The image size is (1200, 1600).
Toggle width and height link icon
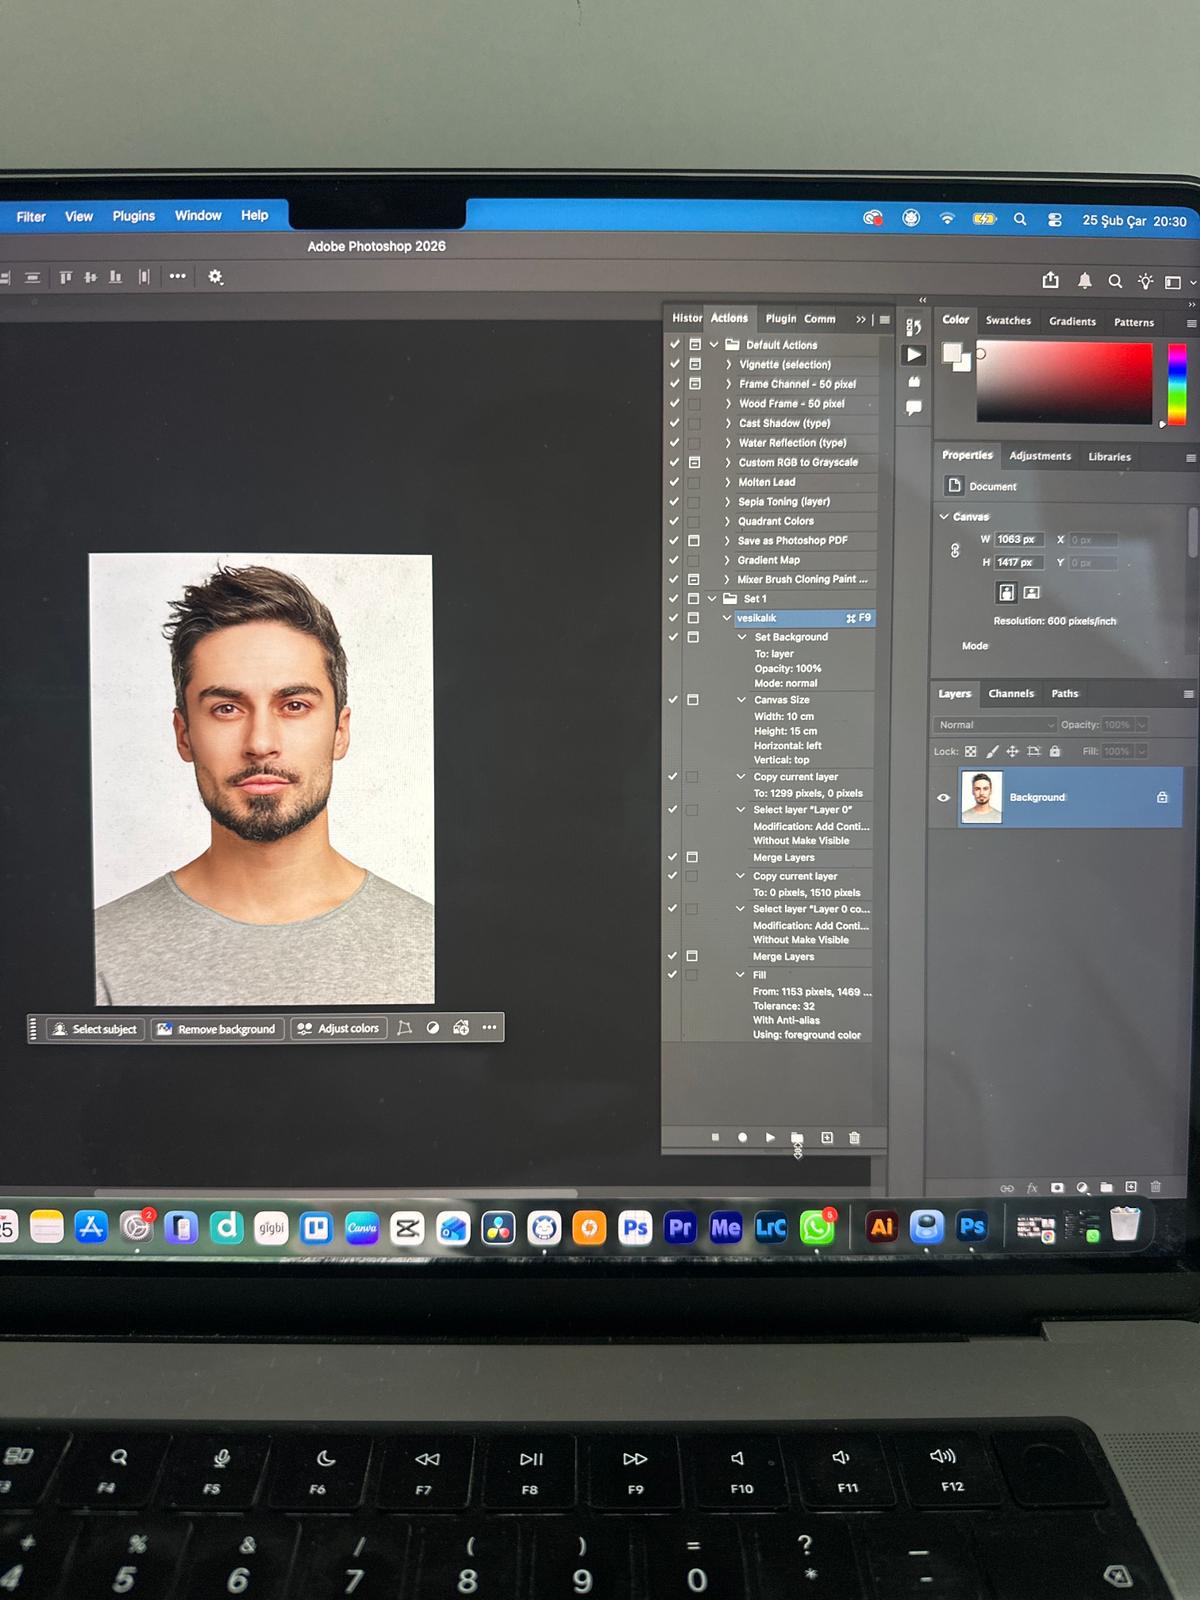955,550
